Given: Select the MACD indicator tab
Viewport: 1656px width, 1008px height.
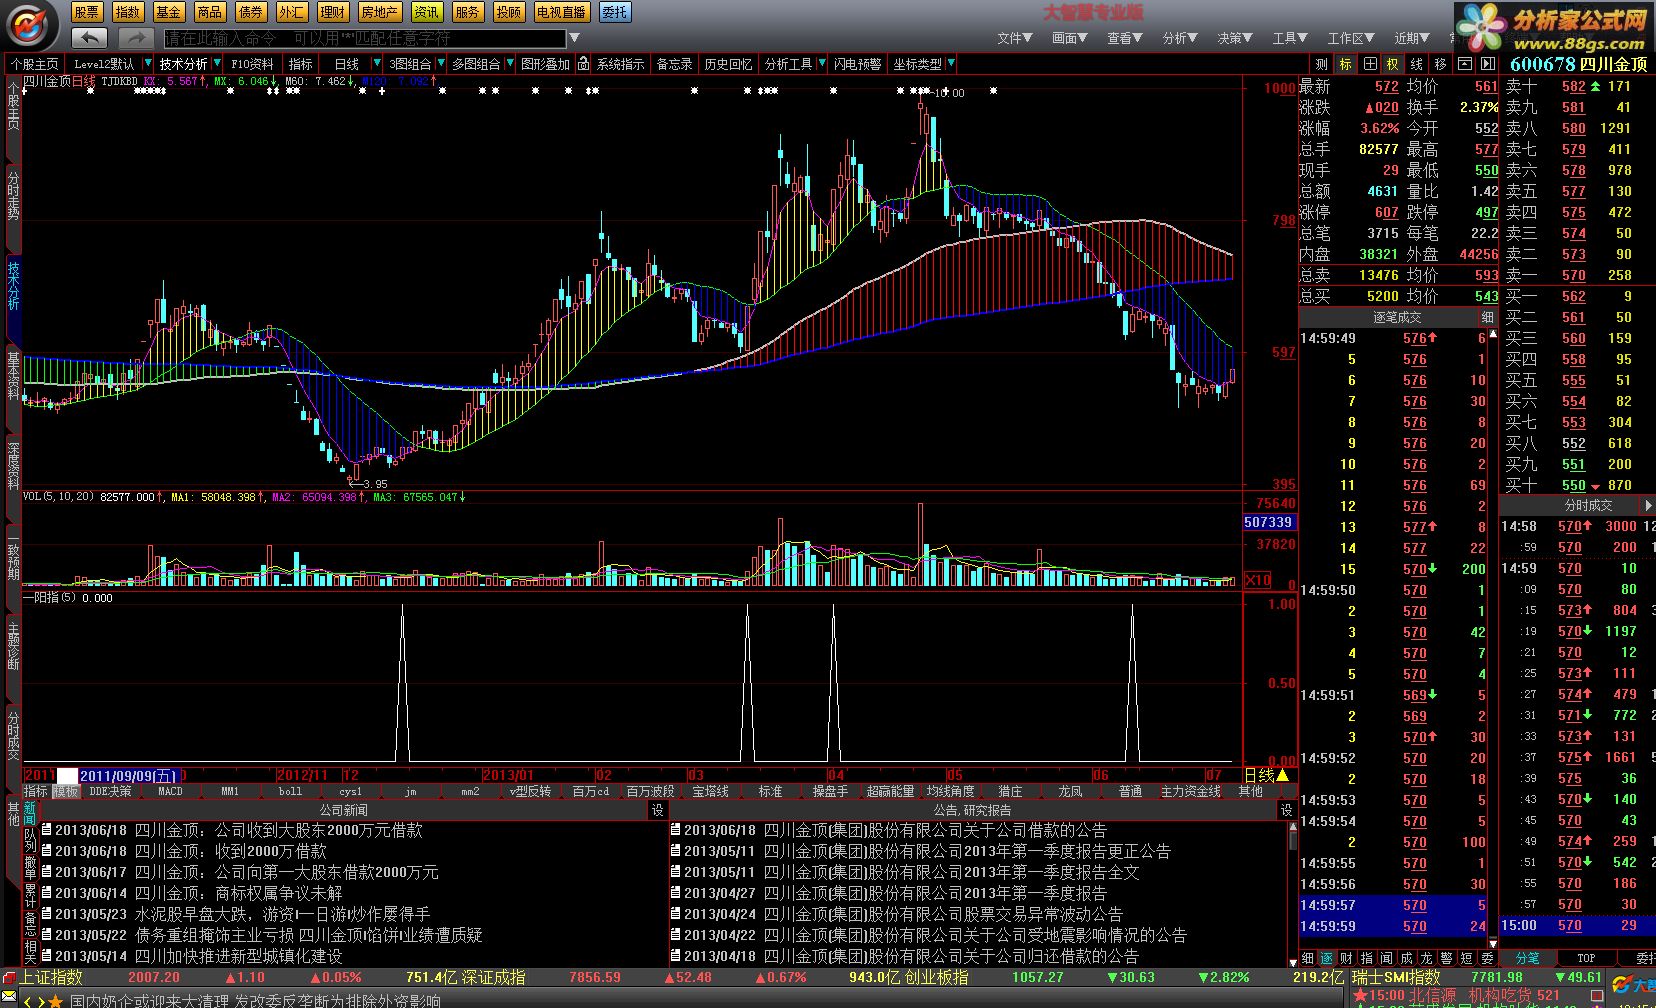Looking at the screenshot, I should pyautogui.click(x=170, y=791).
